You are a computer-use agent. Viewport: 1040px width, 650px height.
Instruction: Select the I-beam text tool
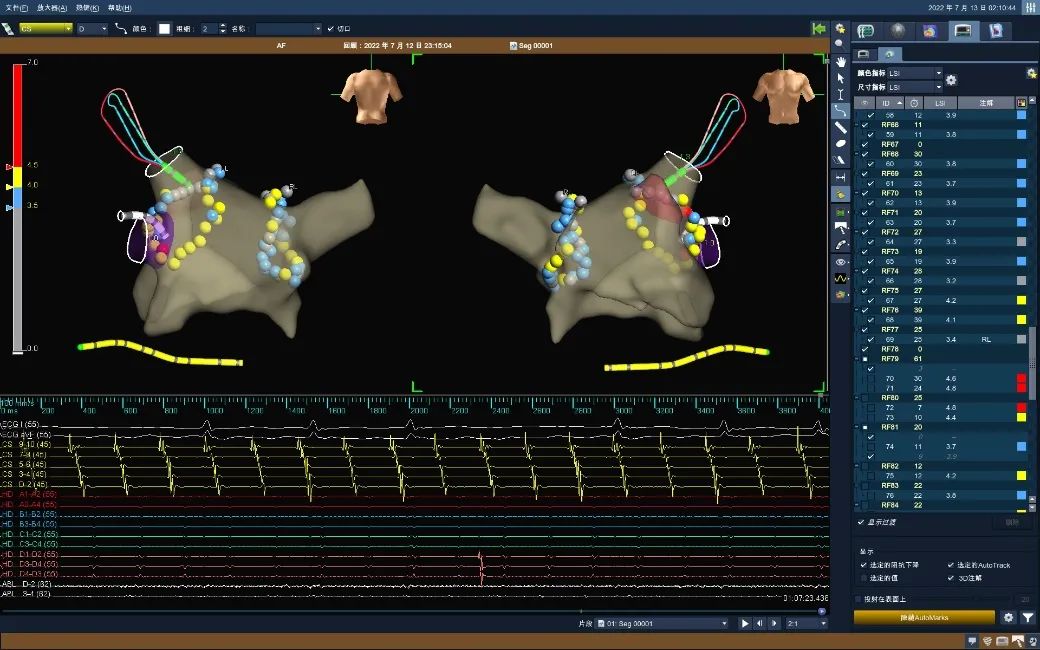tap(840, 94)
